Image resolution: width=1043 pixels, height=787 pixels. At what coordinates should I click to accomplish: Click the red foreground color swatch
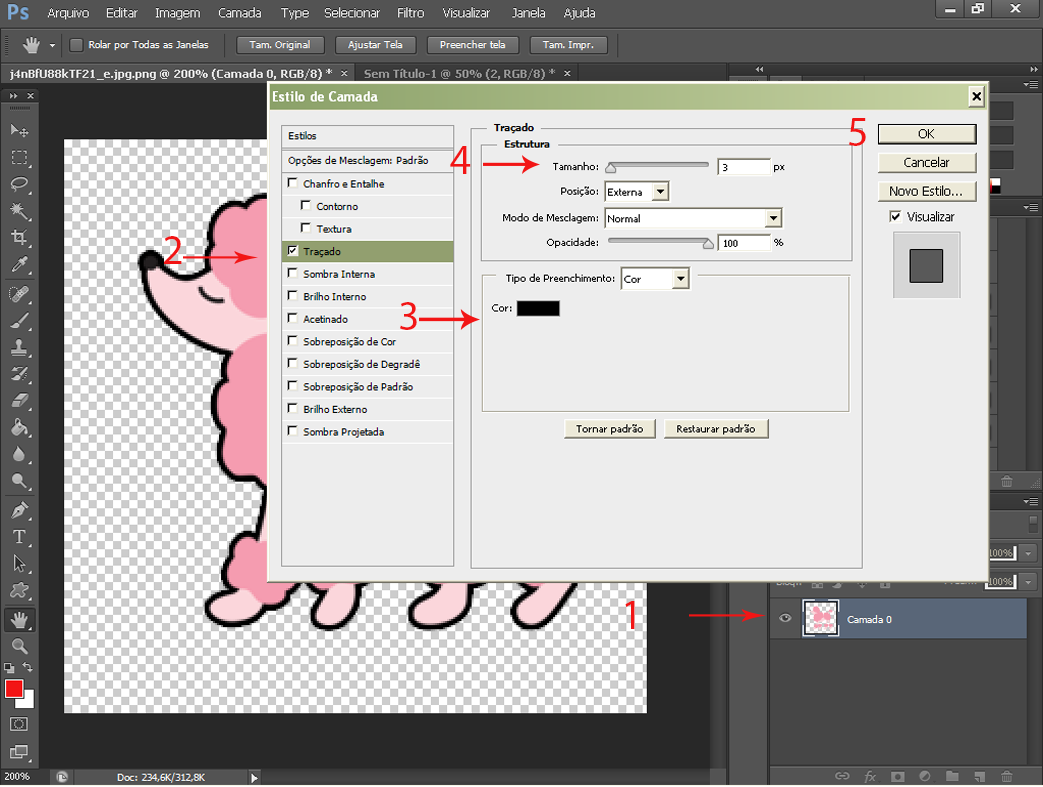pyautogui.click(x=14, y=689)
